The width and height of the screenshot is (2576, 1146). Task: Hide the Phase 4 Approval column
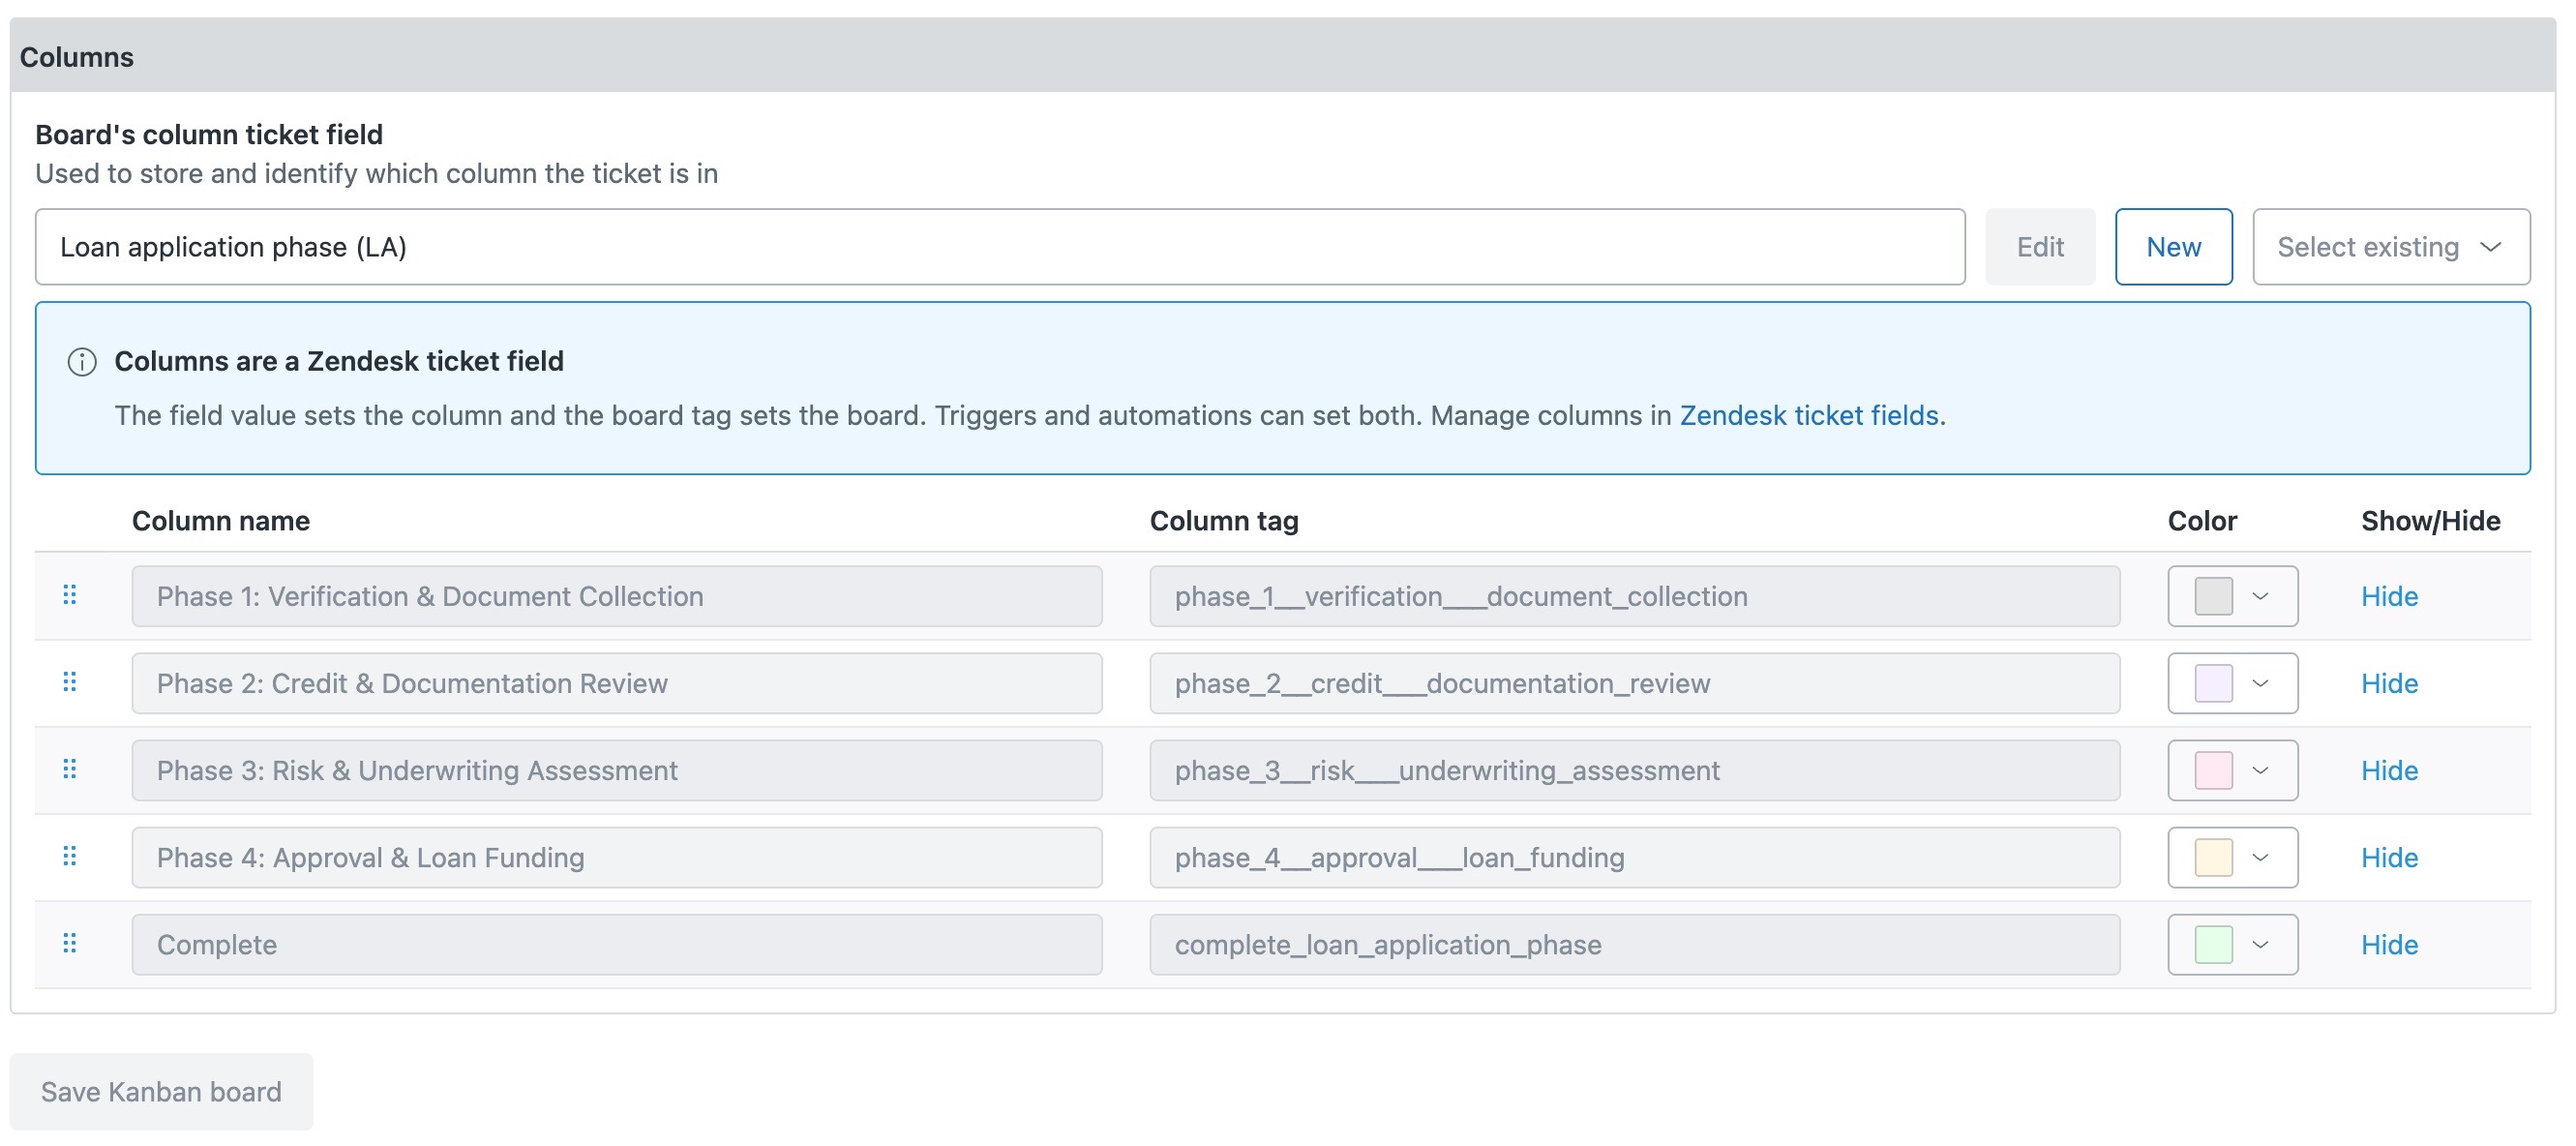(2389, 857)
